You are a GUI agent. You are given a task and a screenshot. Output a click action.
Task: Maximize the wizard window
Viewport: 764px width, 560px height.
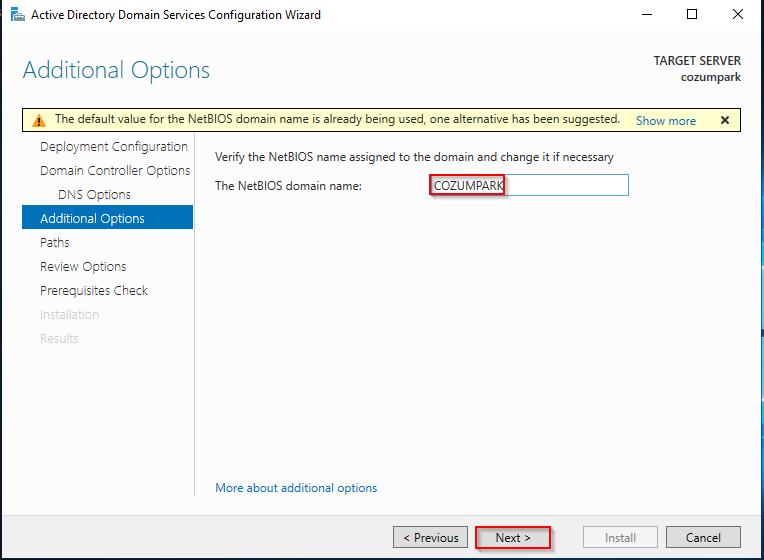(692, 15)
